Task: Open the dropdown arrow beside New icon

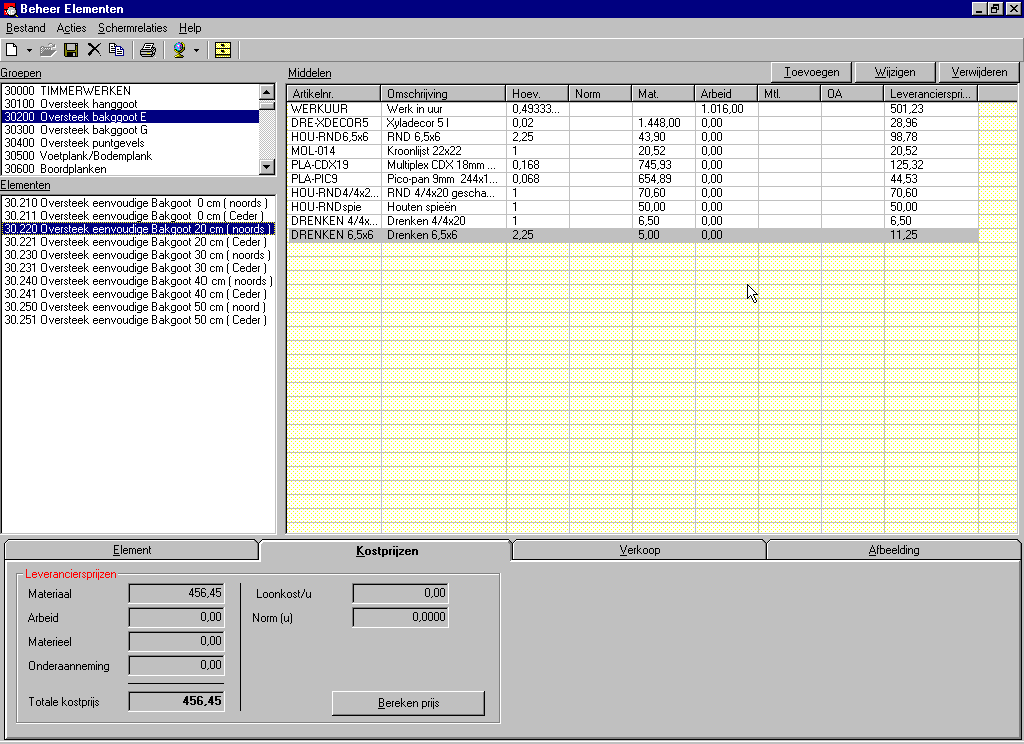Action: coord(29,50)
